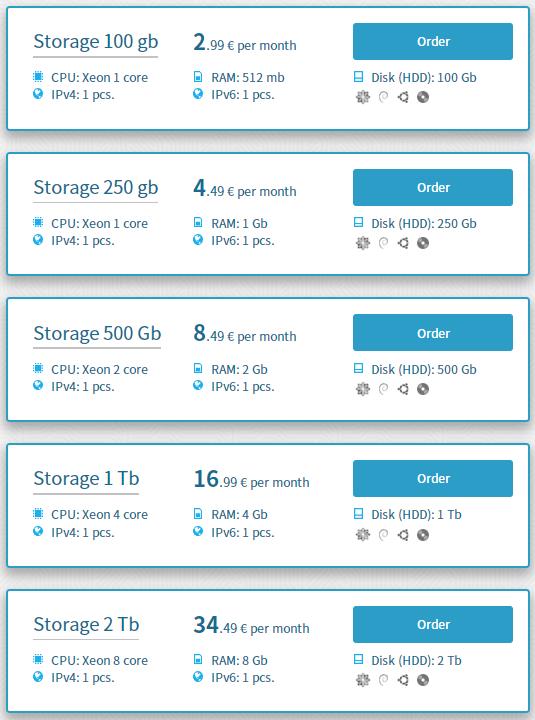Click the Debian swirl icon in Storage 1 Tb plan
This screenshot has height=720, width=535.
pos(383,534)
